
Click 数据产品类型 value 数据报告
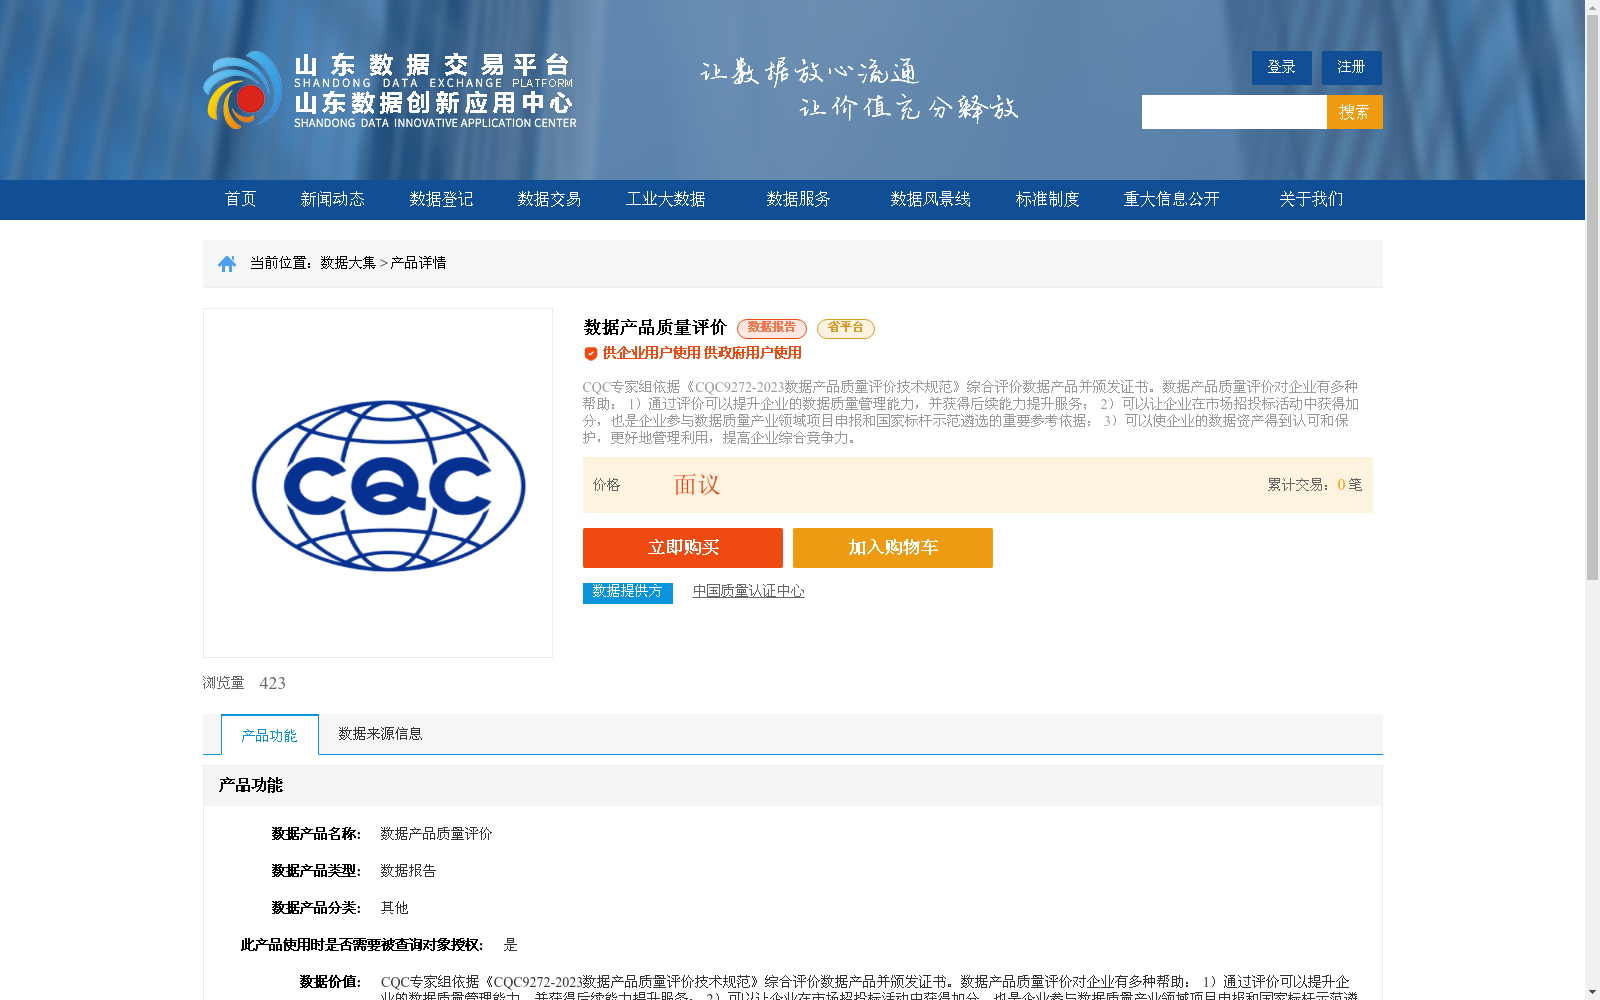point(408,871)
